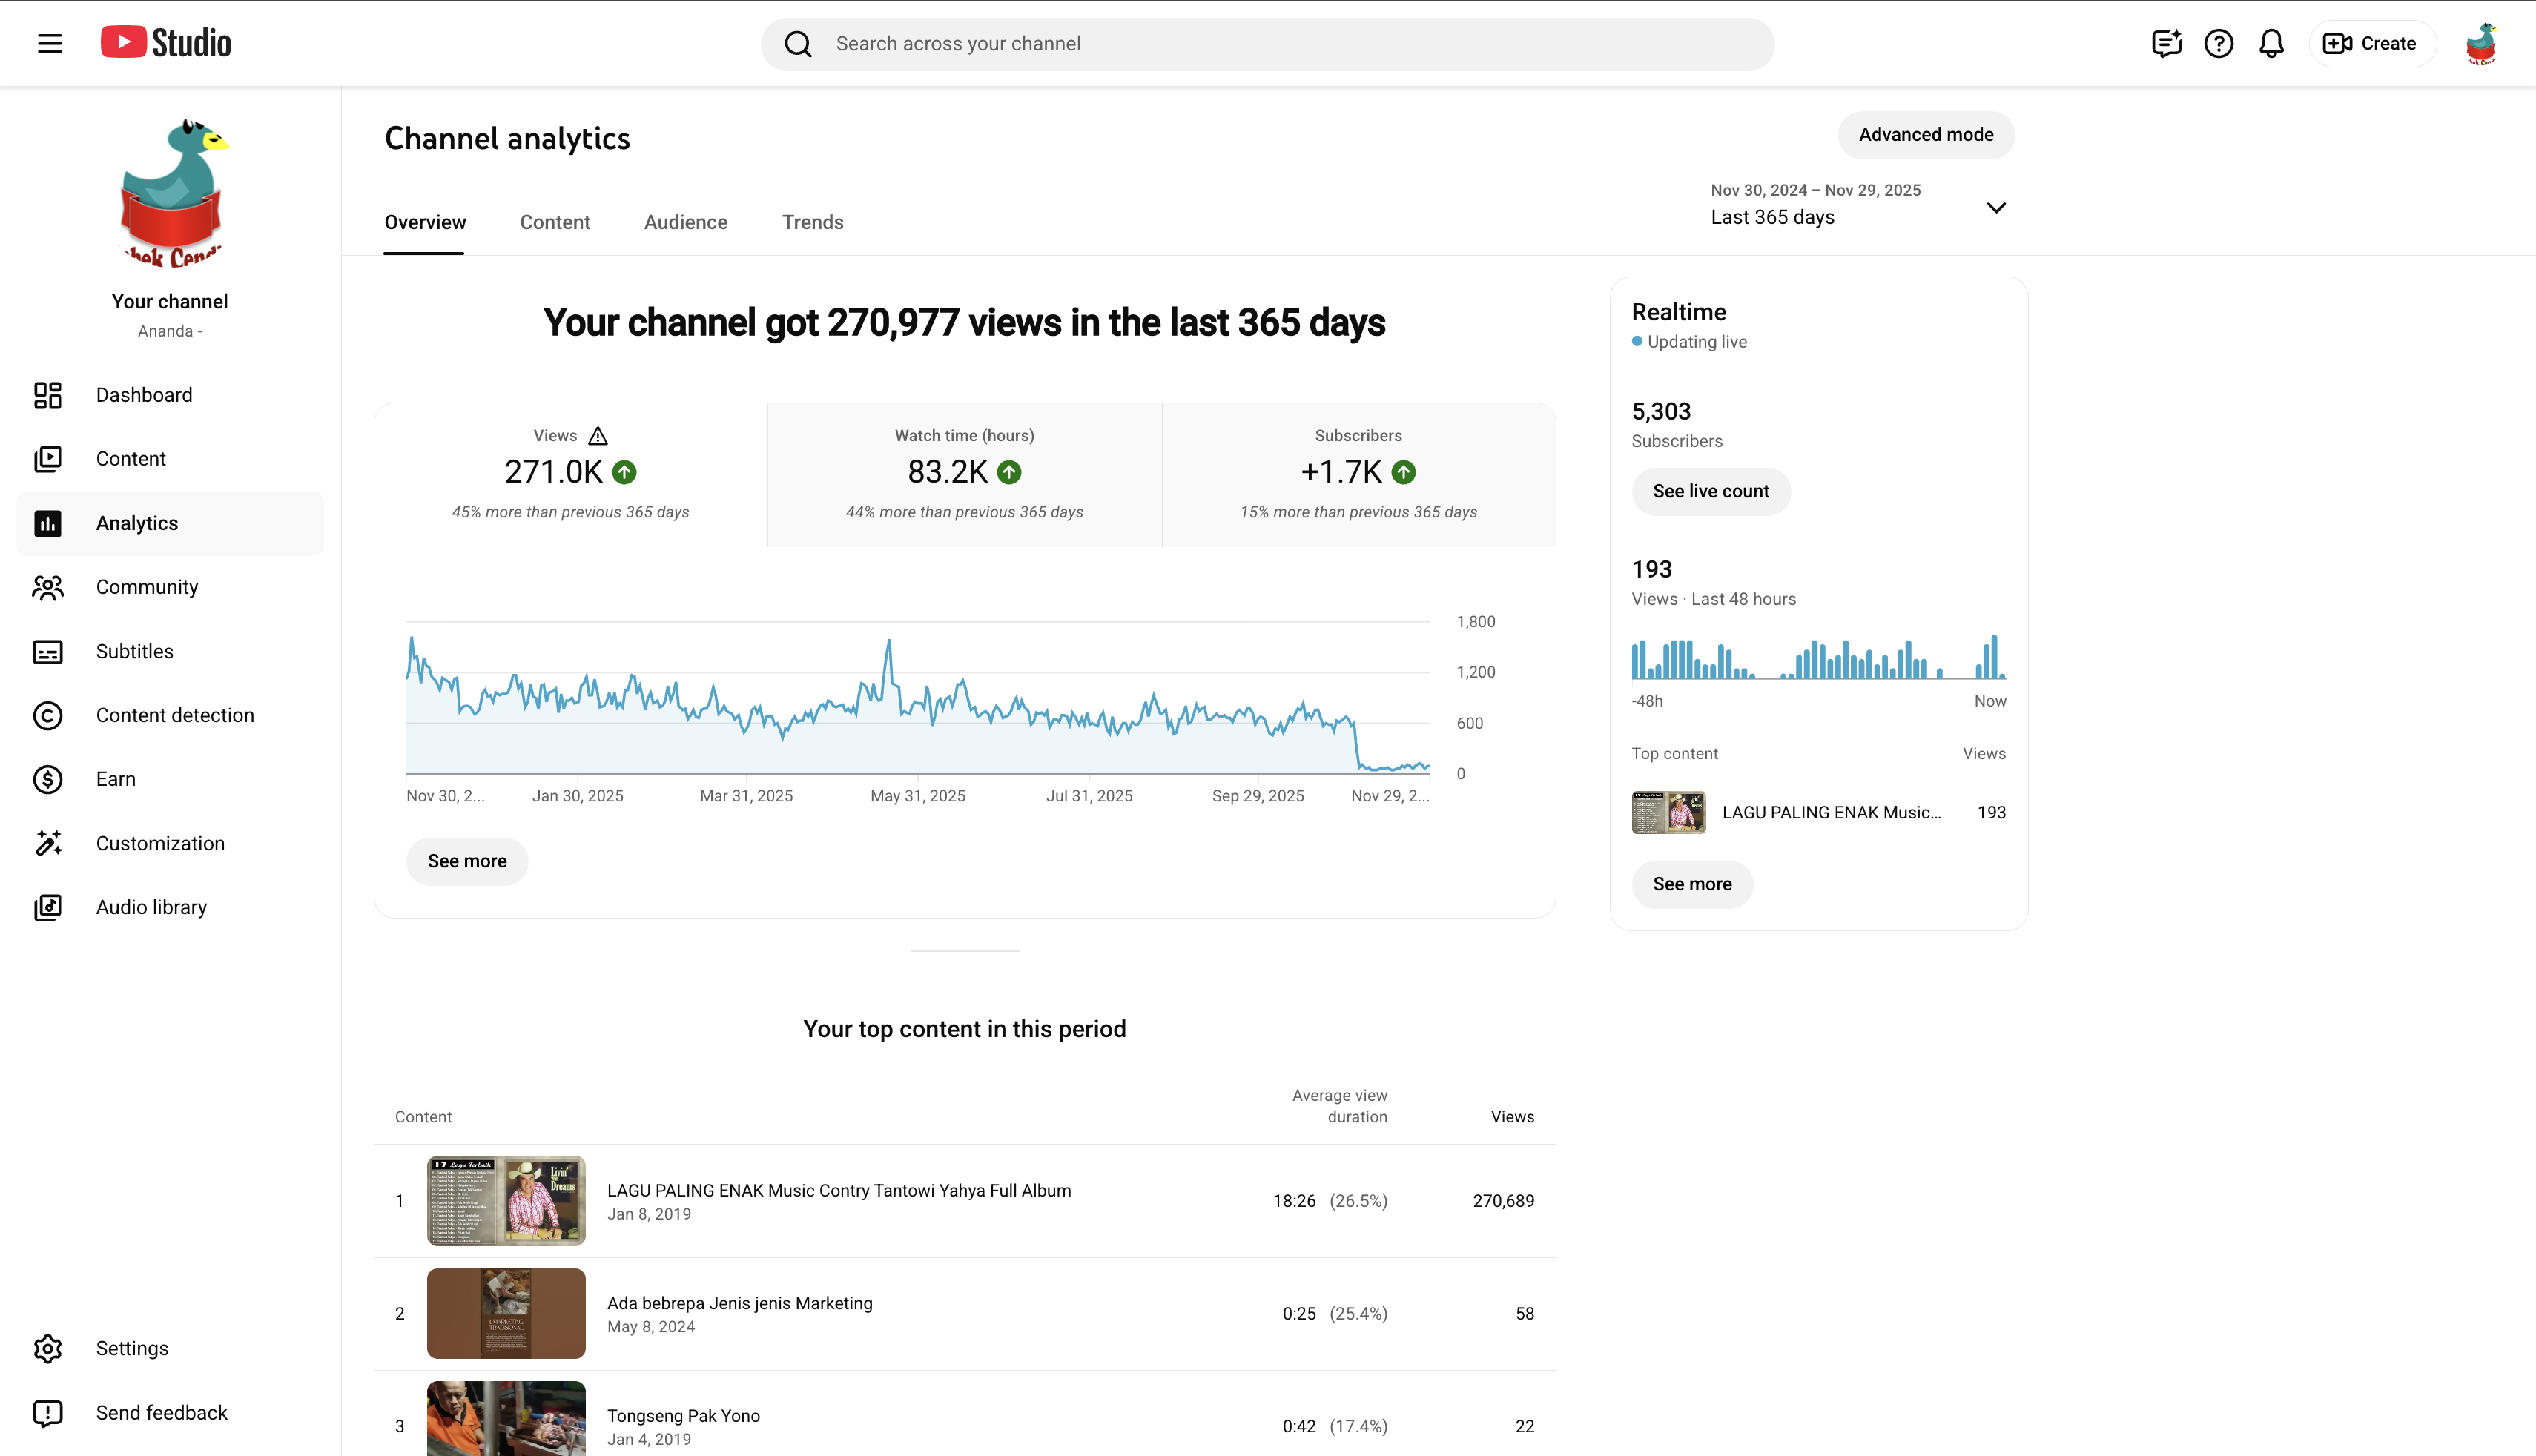
Task: Click the 270,689 views value
Action: pyautogui.click(x=1503, y=1201)
